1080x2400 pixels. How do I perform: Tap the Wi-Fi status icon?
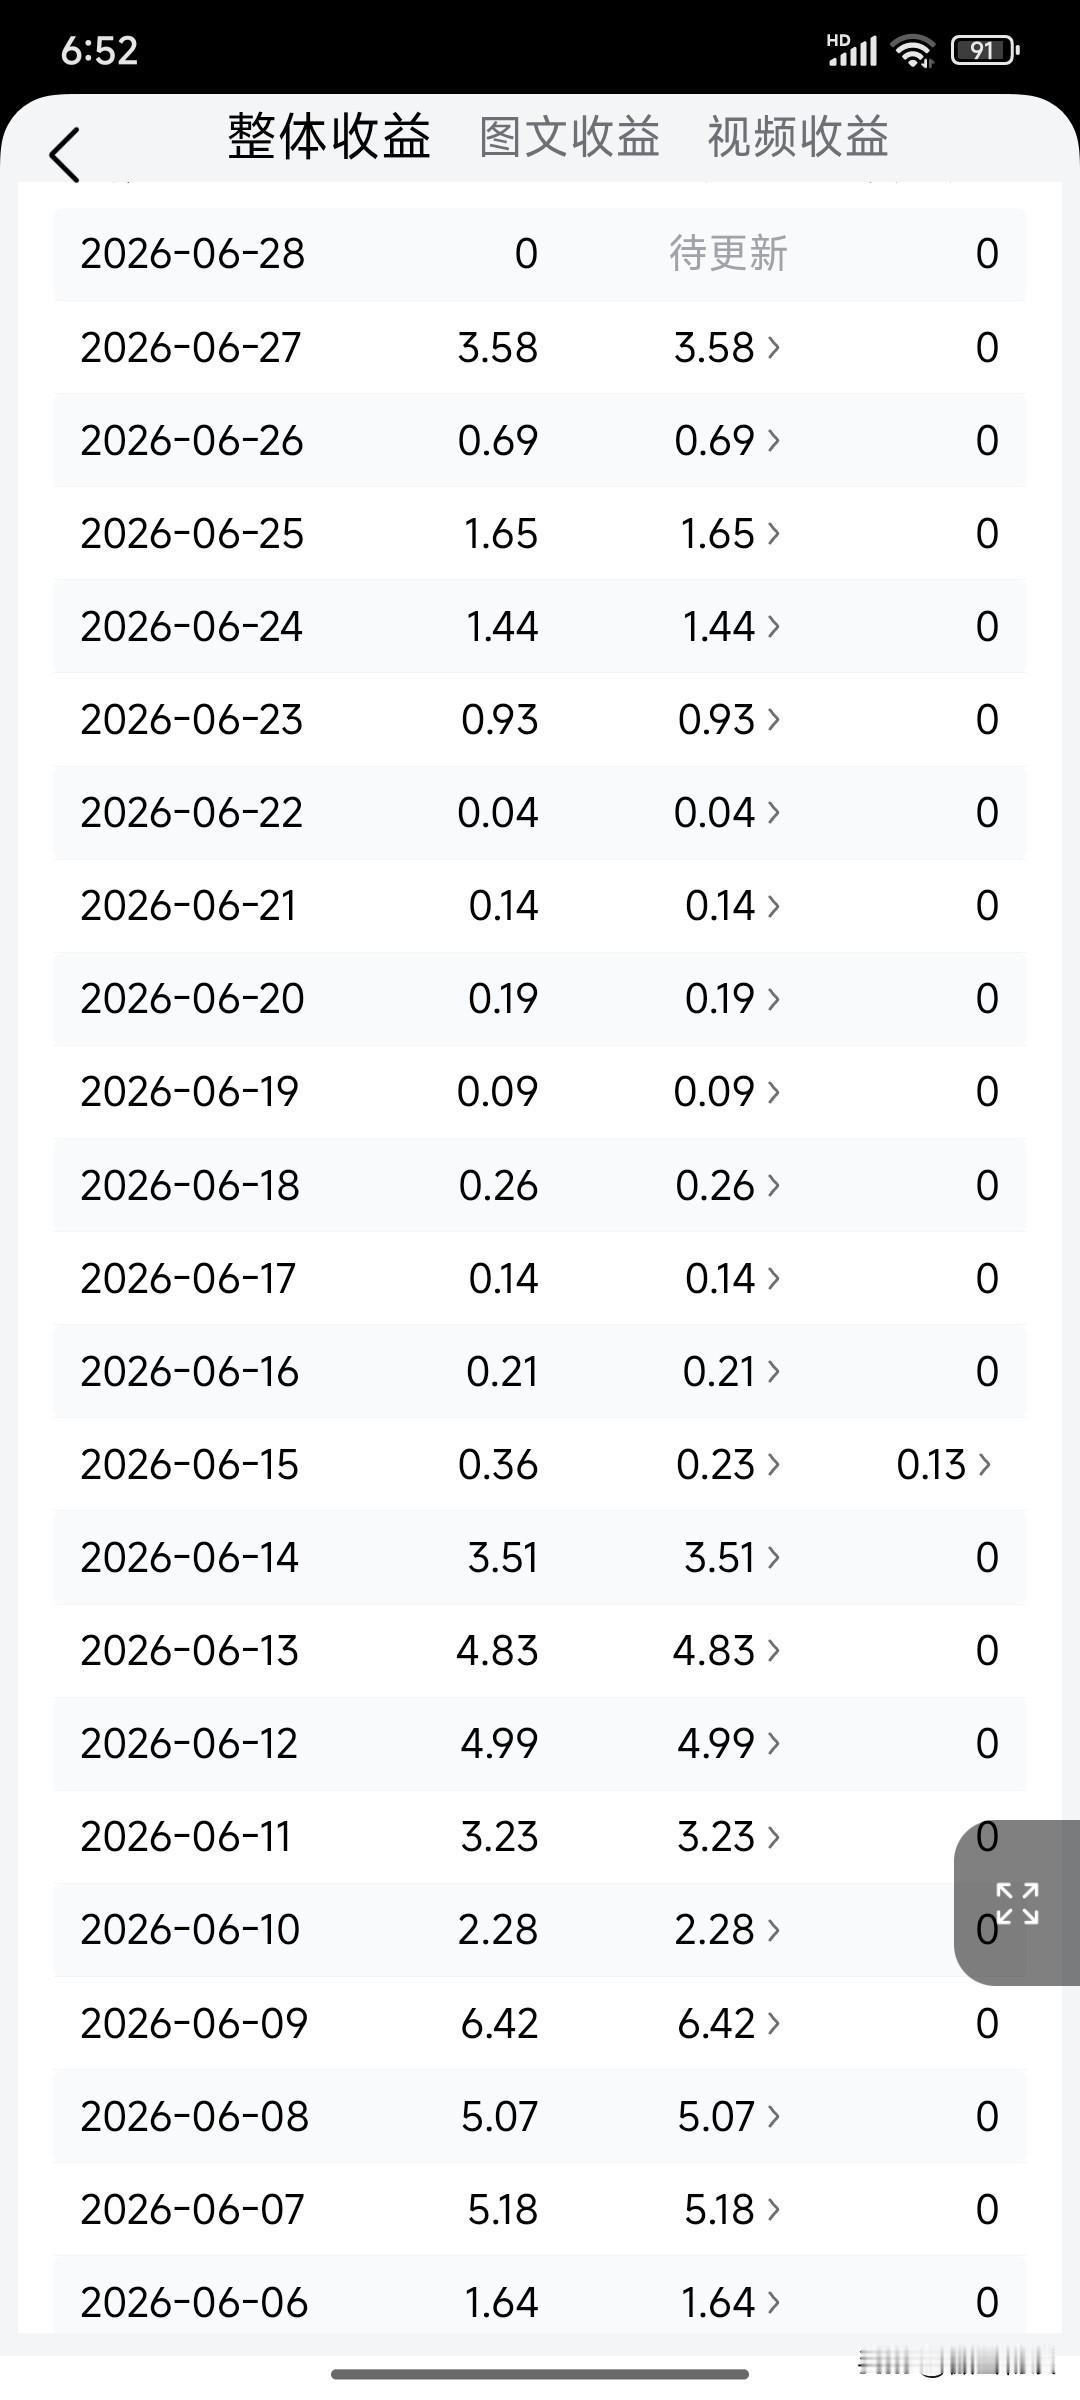(913, 50)
